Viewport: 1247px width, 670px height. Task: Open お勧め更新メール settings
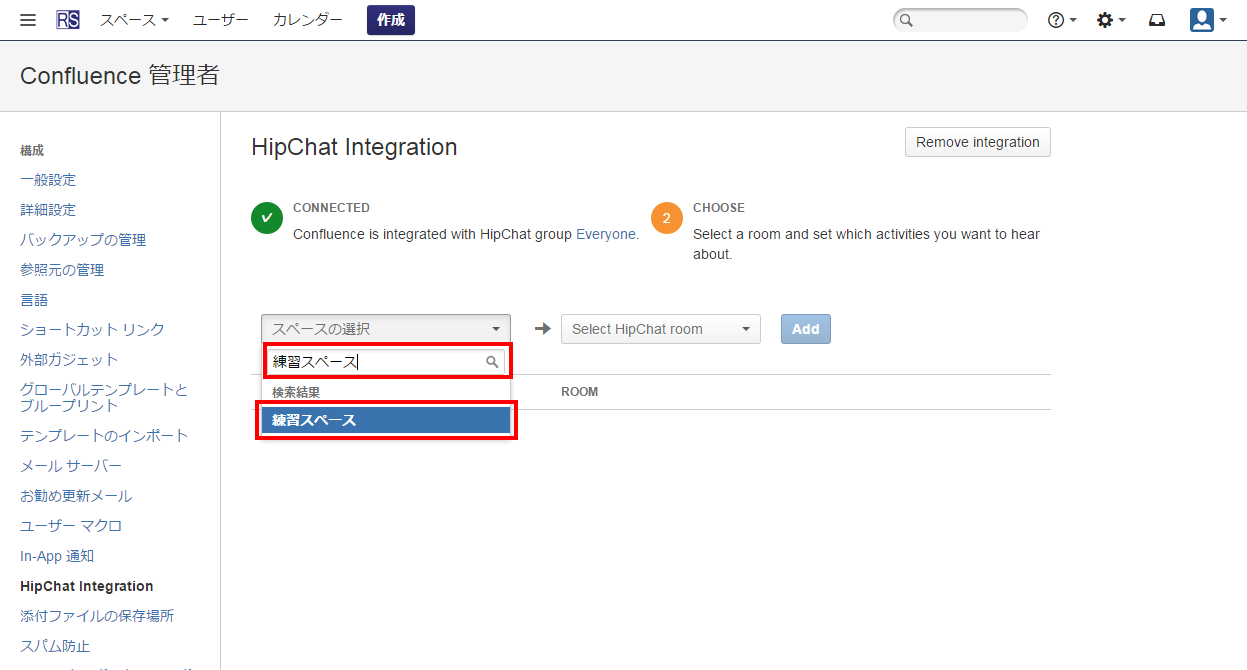coord(76,496)
